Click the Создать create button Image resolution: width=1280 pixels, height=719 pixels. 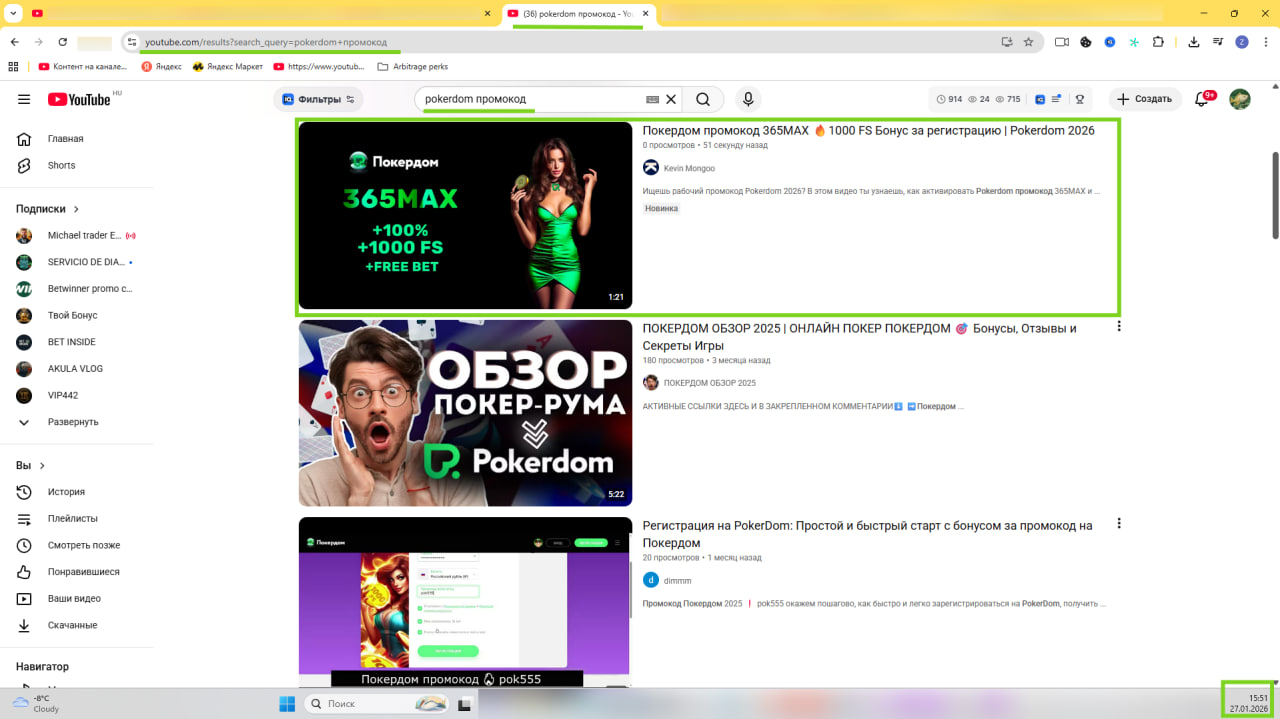point(1145,99)
